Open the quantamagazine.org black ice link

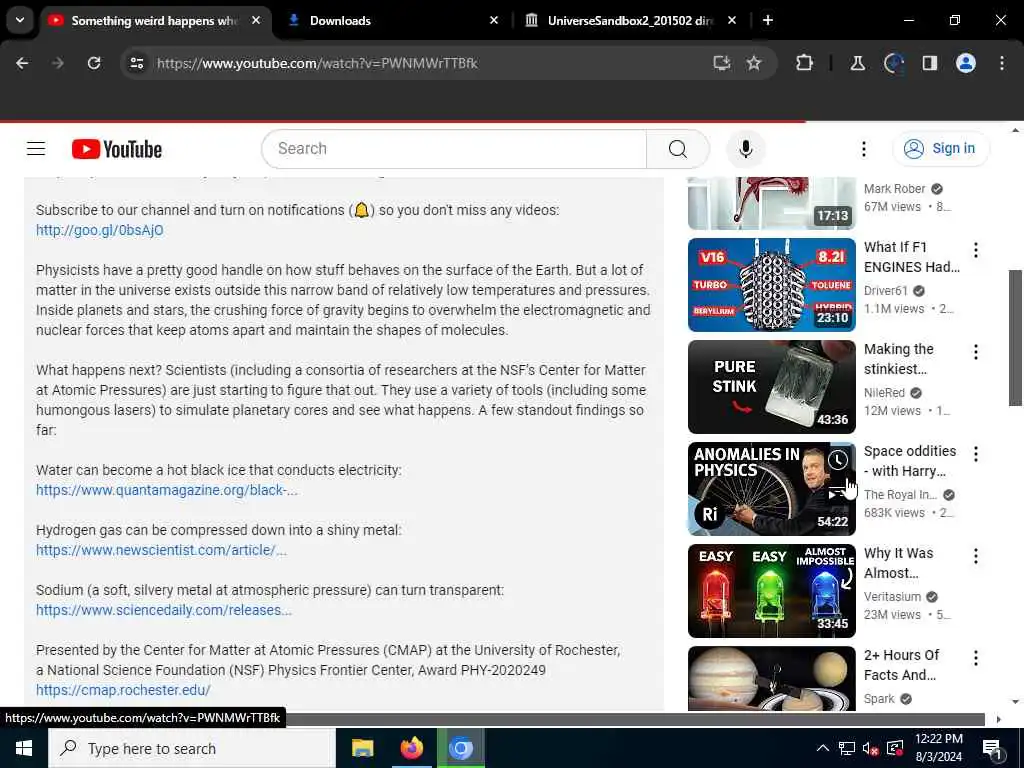coord(167,490)
